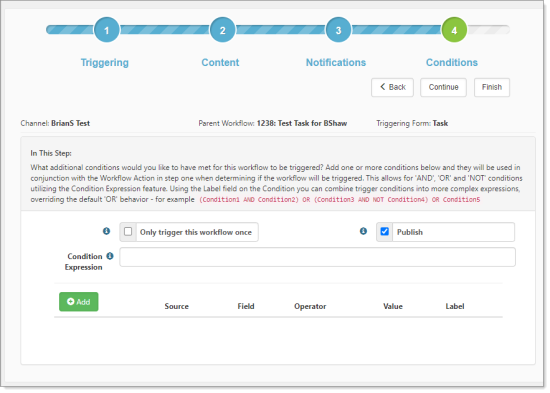Uncheck the Publish checkbox
The height and width of the screenshot is (393, 550).
click(x=384, y=232)
